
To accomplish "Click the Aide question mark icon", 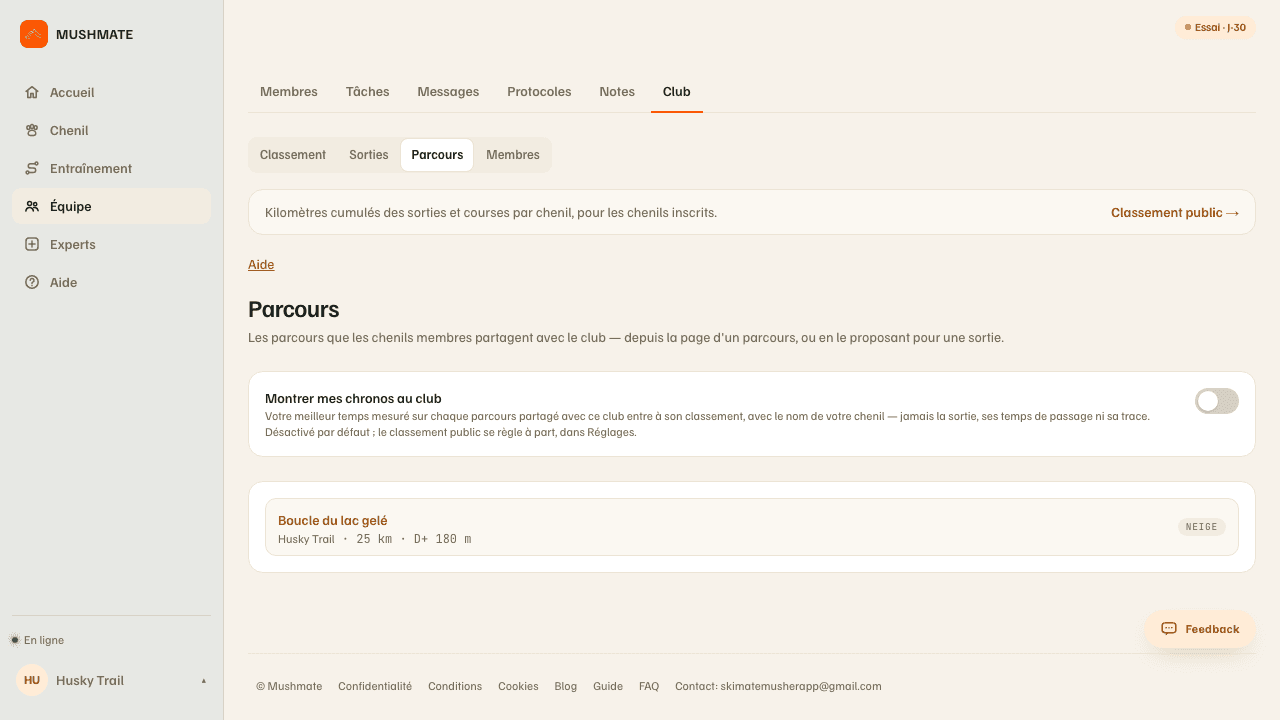I will click(x=32, y=282).
